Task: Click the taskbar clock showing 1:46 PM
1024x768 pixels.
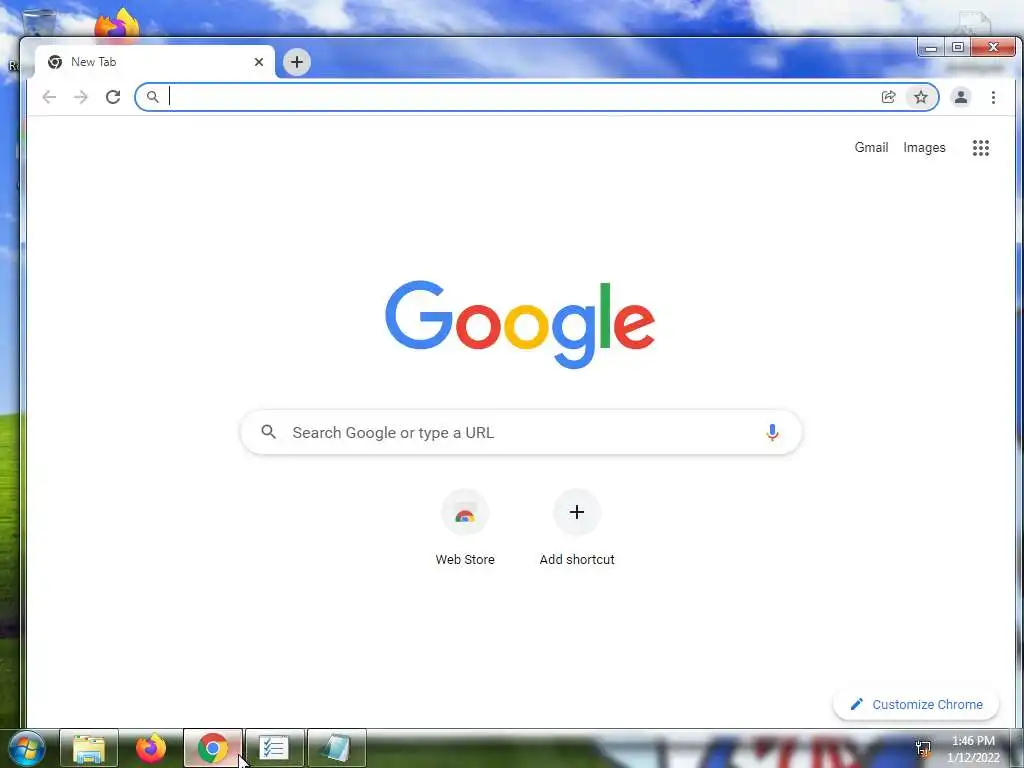Action: 974,749
